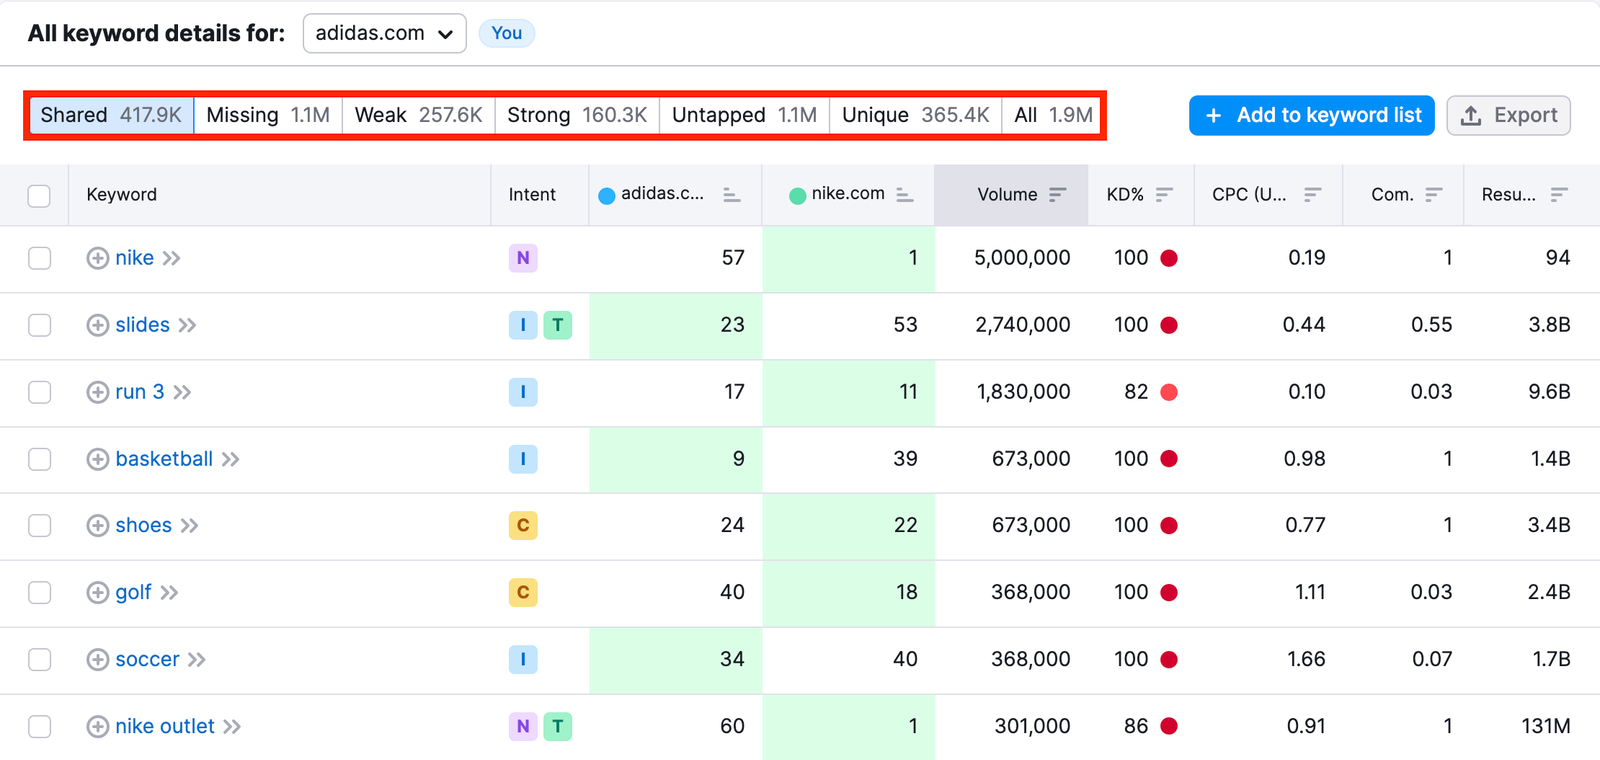1600x760 pixels.
Task: Click the You badge next to domain
Action: (x=507, y=33)
